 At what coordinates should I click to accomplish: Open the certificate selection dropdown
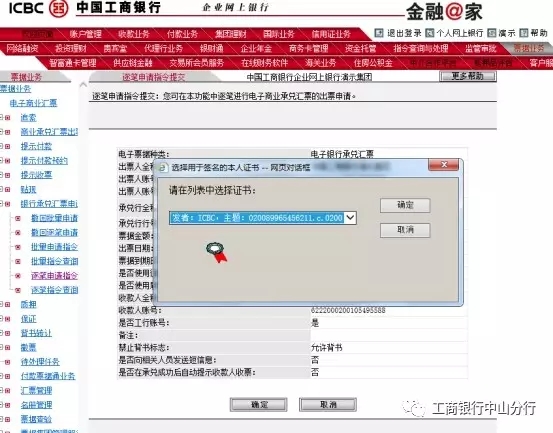click(x=350, y=218)
